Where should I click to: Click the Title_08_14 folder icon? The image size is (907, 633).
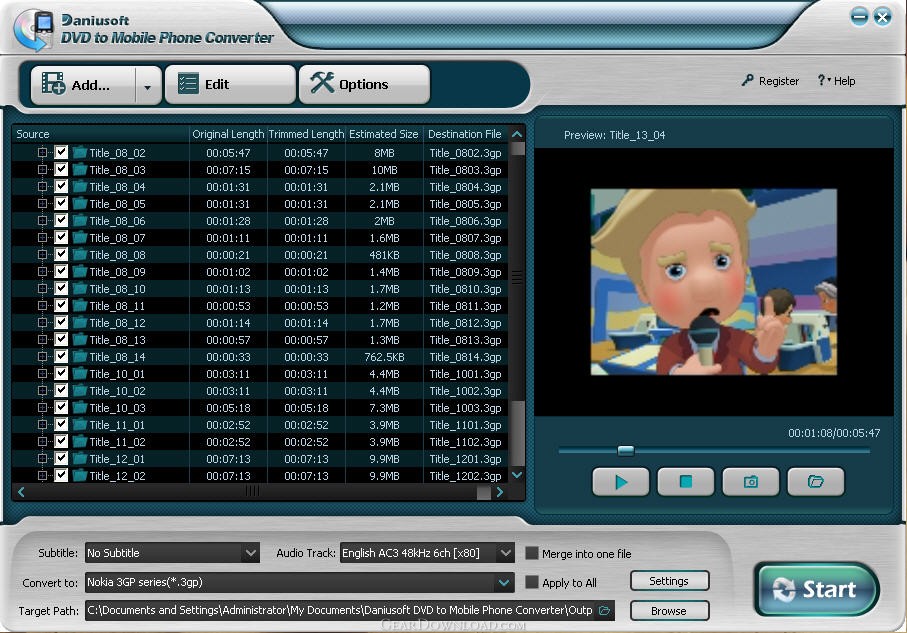(80, 356)
